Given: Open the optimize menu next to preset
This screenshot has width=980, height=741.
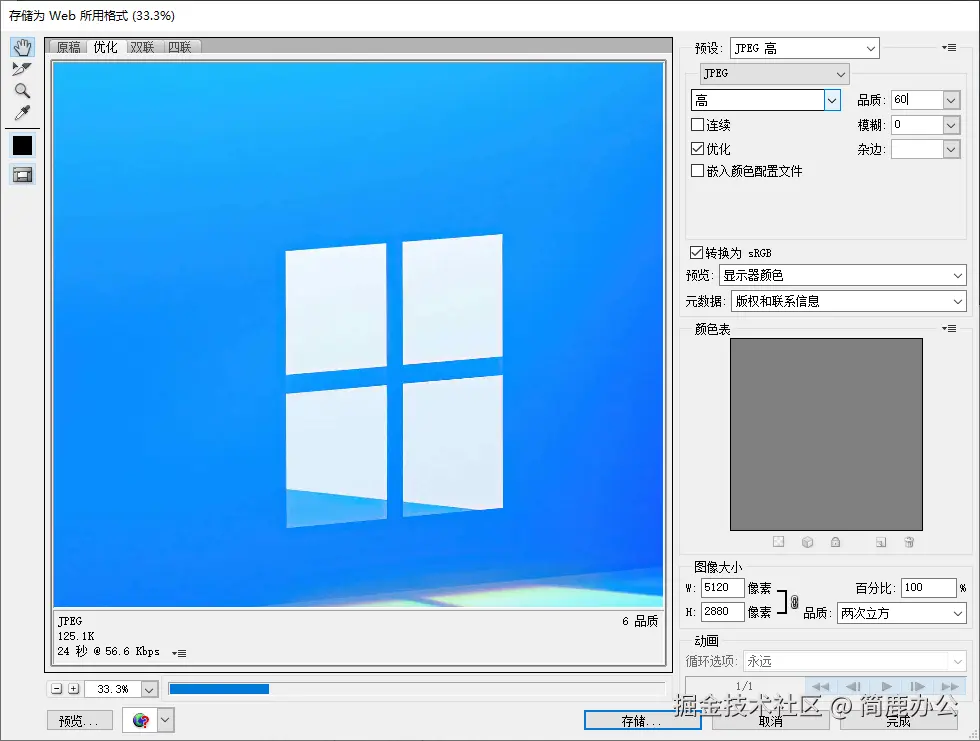Looking at the screenshot, I should 949,47.
